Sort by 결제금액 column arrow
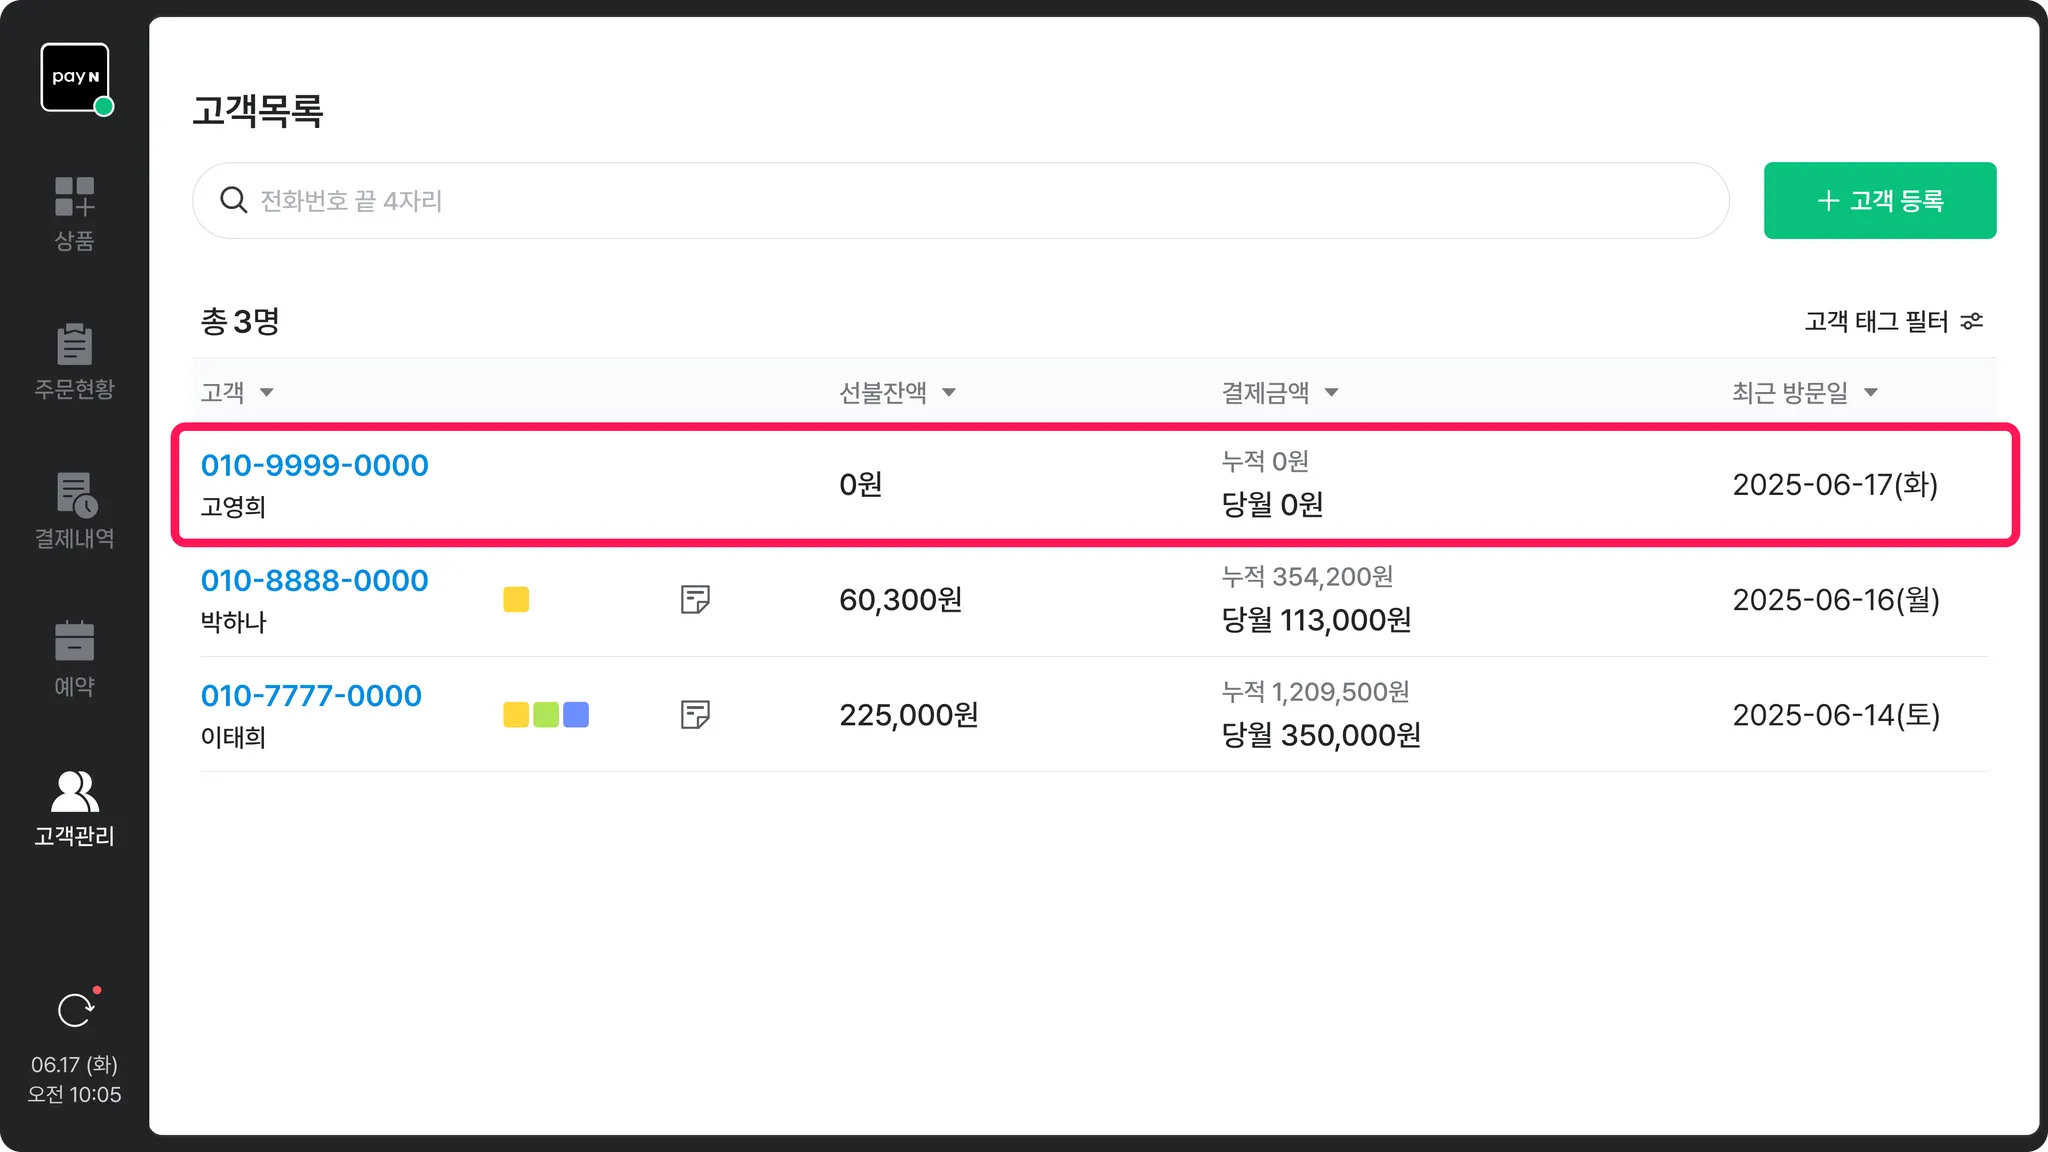The height and width of the screenshot is (1152, 2048). pos(1331,392)
